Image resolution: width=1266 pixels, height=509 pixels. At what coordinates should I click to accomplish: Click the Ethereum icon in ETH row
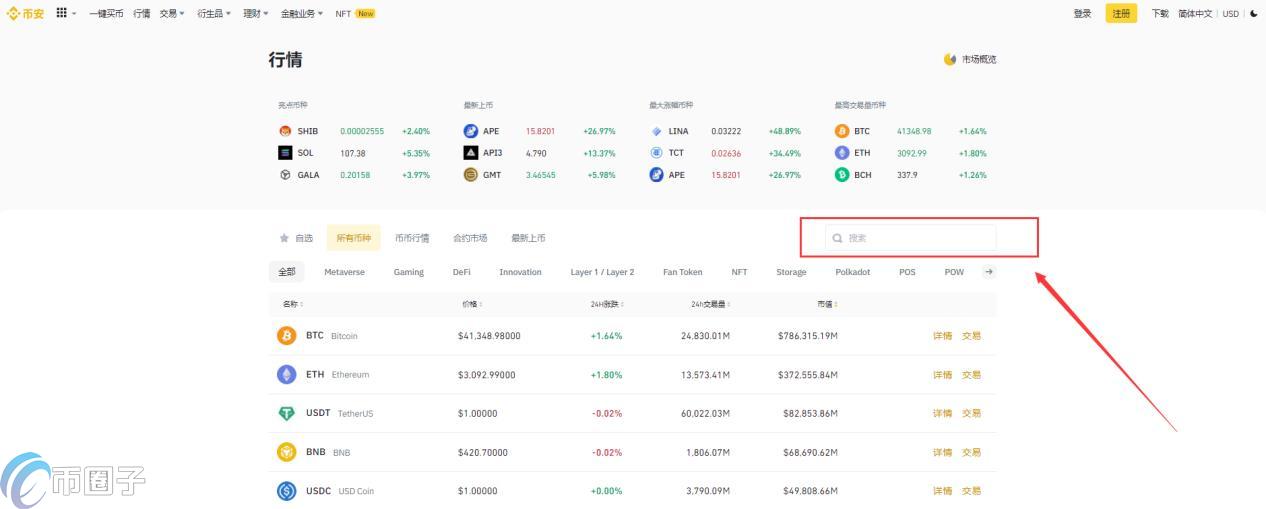coord(287,375)
